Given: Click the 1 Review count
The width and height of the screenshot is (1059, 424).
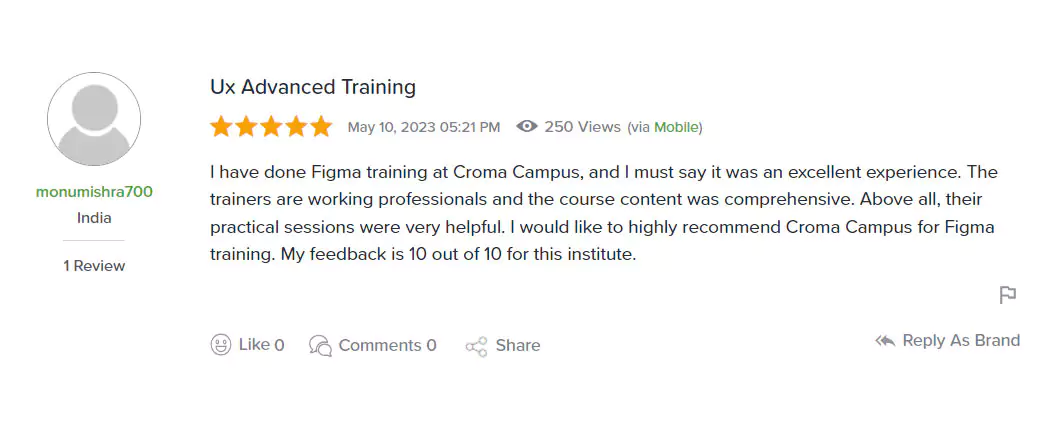Looking at the screenshot, I should [94, 266].
